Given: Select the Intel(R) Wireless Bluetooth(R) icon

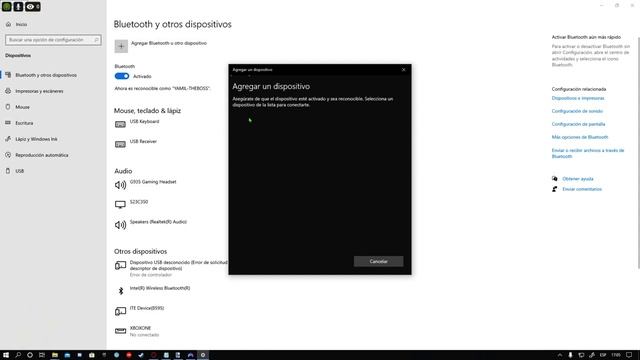Looking at the screenshot, I should 121,291.
